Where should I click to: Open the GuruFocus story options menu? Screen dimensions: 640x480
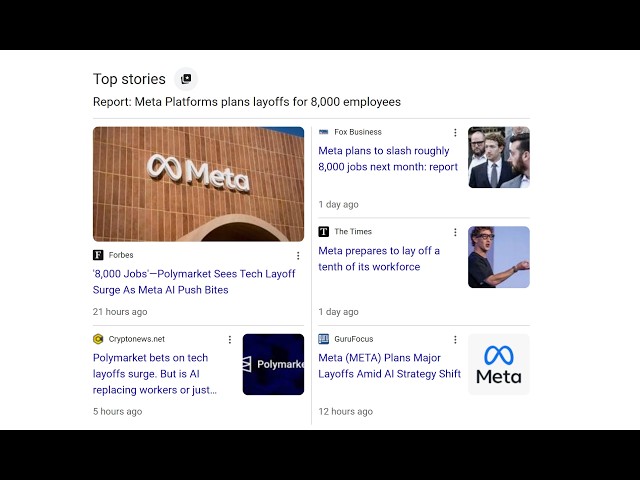[x=455, y=340]
